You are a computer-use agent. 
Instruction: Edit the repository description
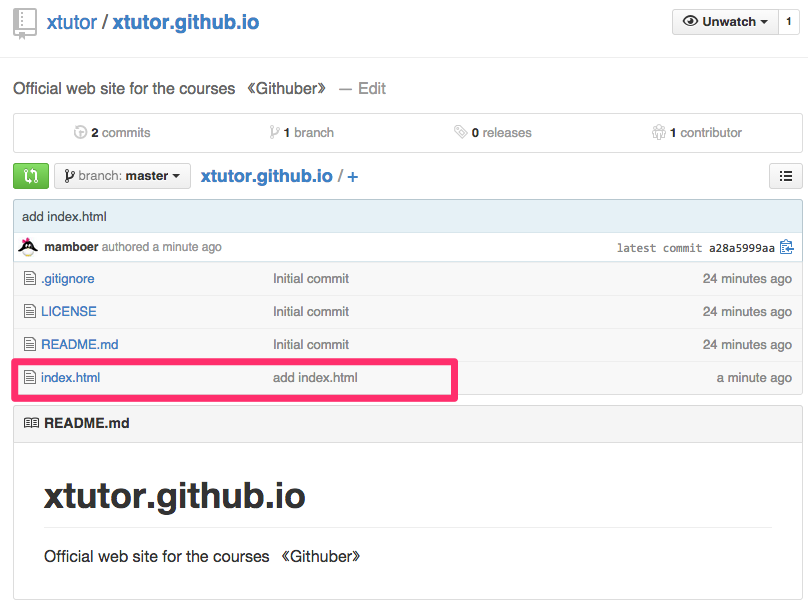[372, 89]
